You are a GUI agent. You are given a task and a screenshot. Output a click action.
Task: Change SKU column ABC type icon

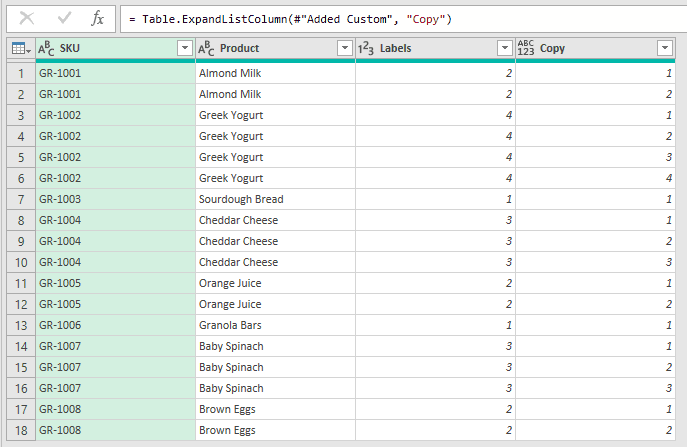click(x=46, y=48)
